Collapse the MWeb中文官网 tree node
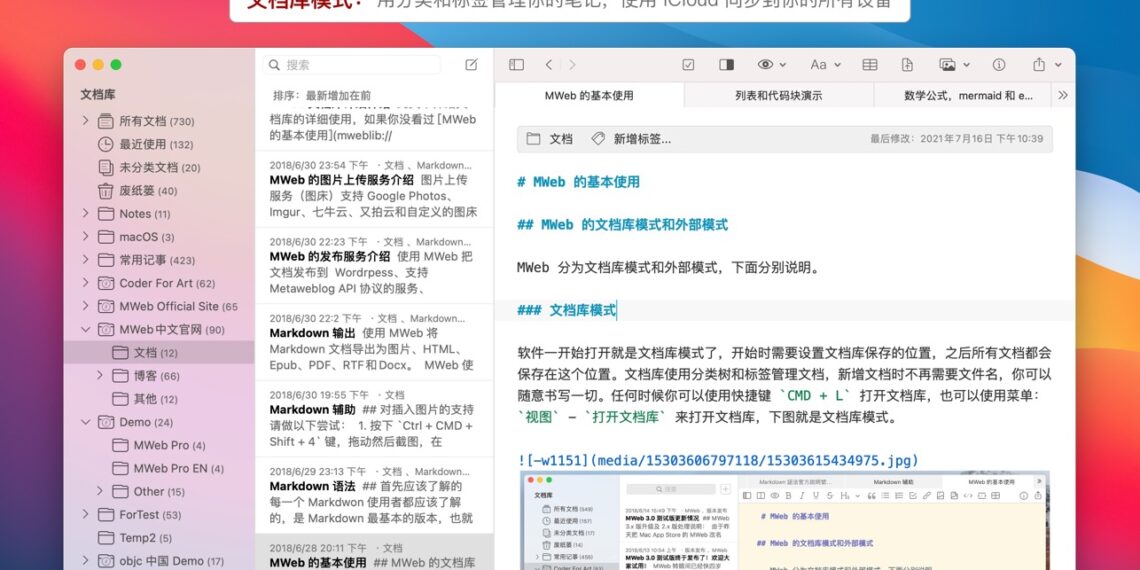This screenshot has width=1140, height=570. [x=85, y=329]
